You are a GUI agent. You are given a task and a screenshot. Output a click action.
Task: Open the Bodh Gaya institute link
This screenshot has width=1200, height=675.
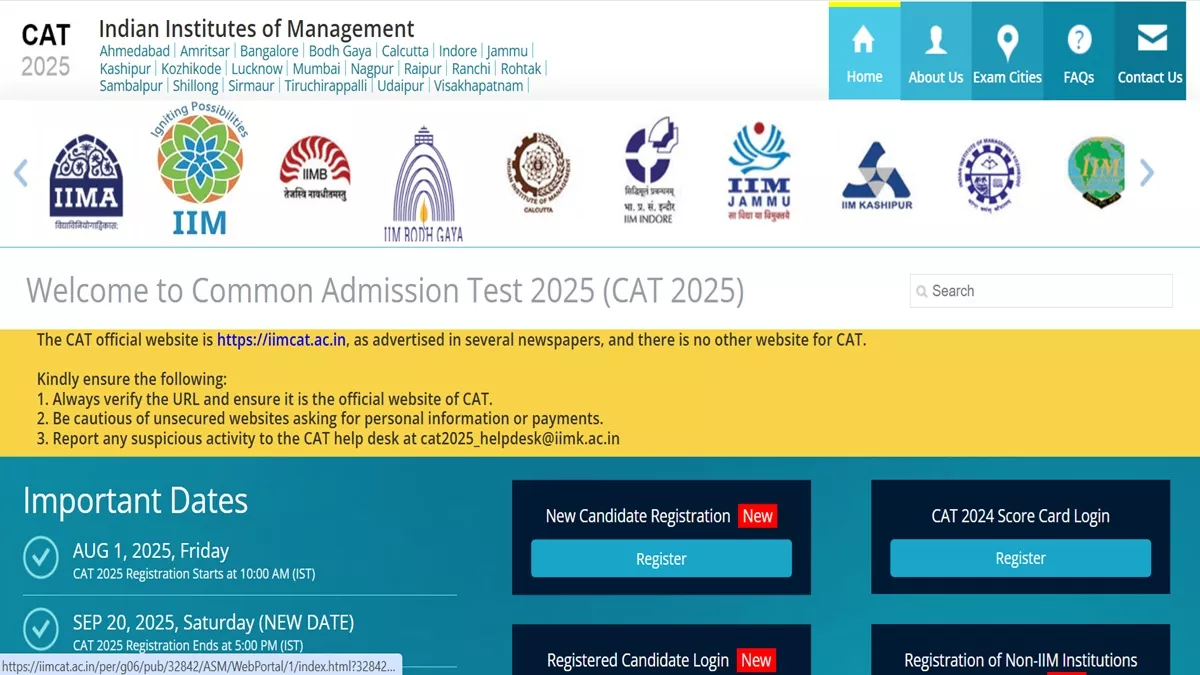(x=340, y=51)
